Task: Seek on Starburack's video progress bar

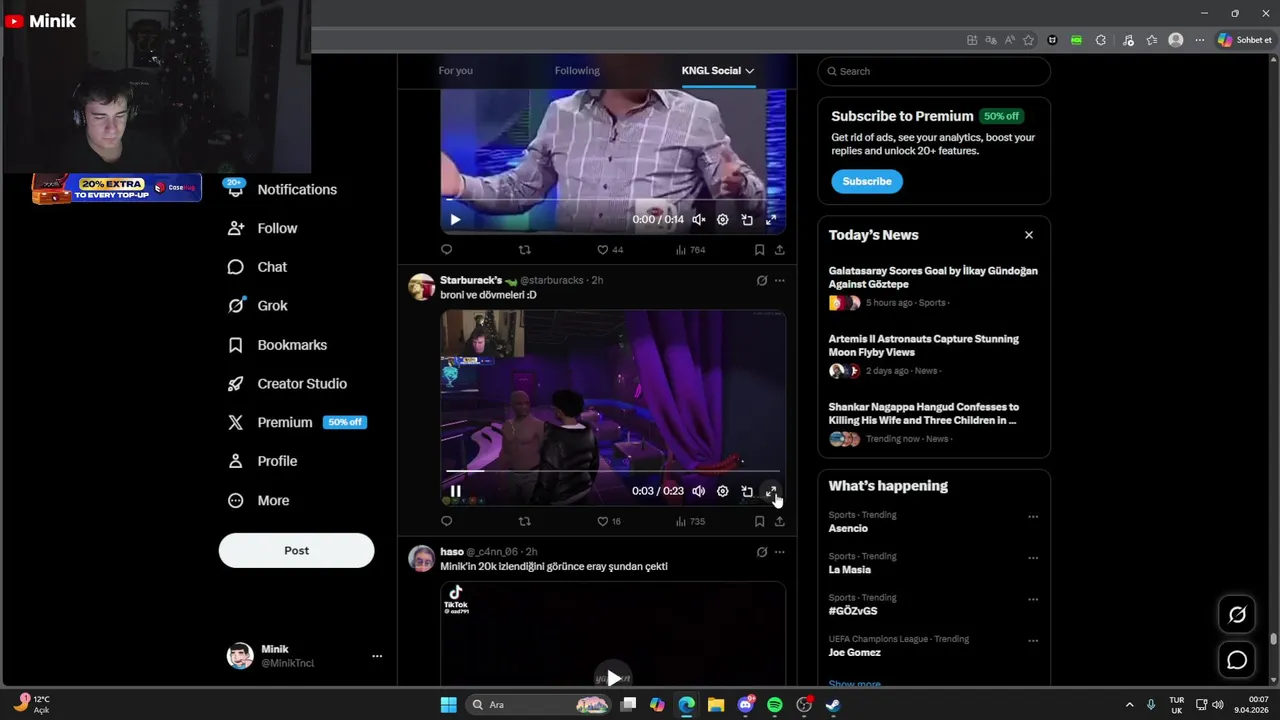Action: click(x=613, y=471)
